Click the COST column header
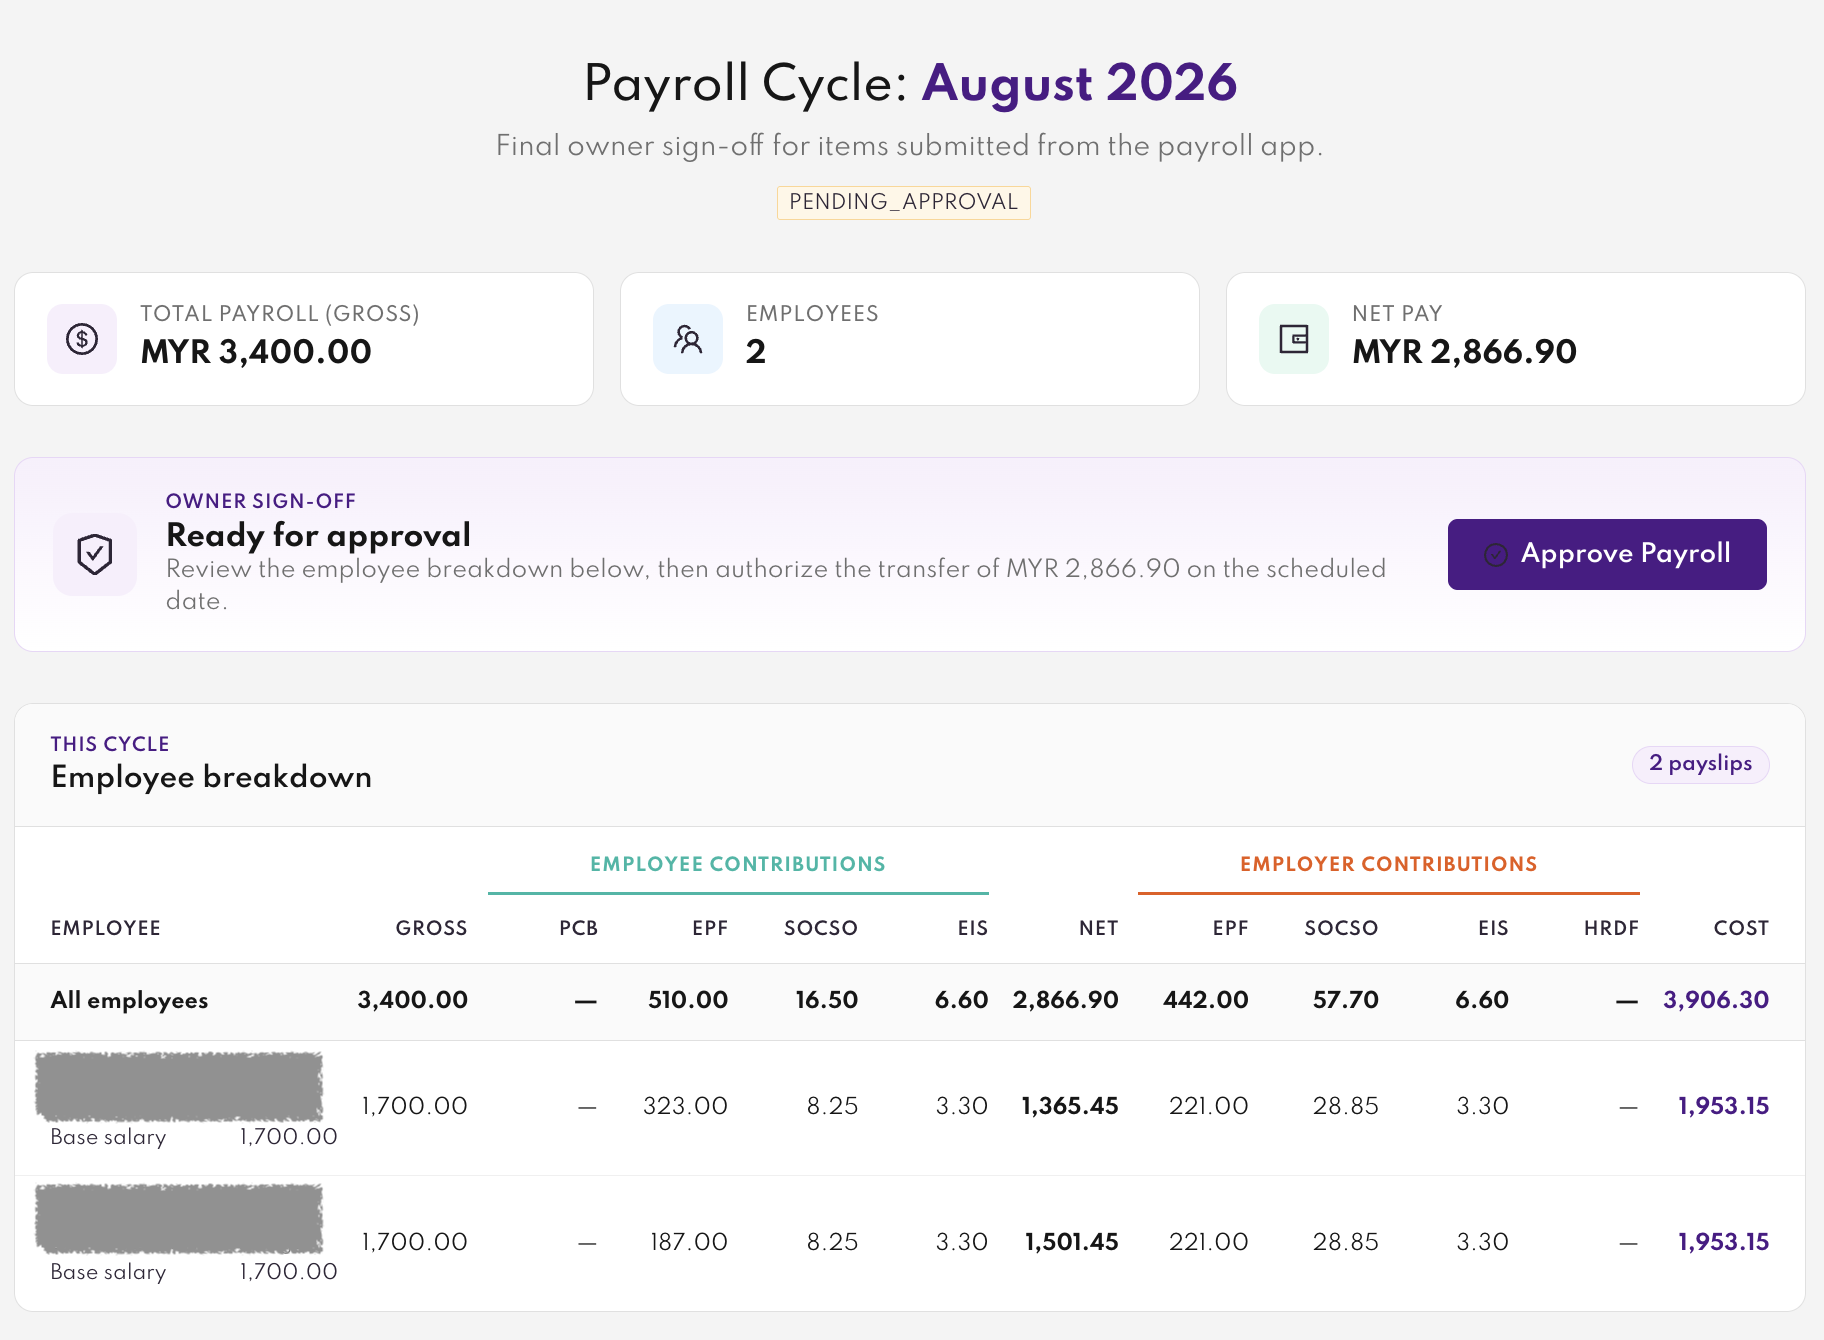 pos(1741,928)
